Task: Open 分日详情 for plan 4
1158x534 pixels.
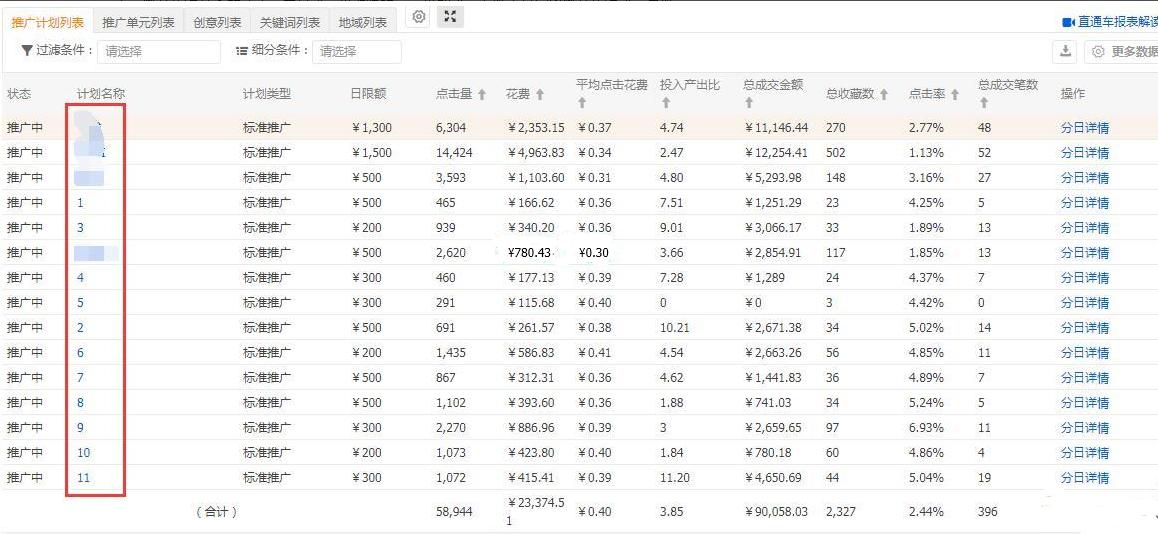Action: pyautogui.click(x=1085, y=278)
